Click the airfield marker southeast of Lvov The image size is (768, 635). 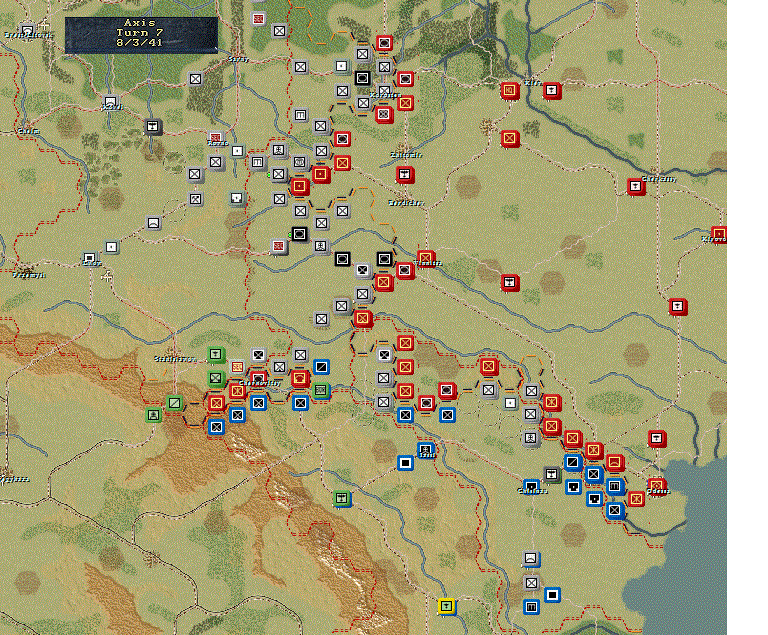tap(107, 277)
